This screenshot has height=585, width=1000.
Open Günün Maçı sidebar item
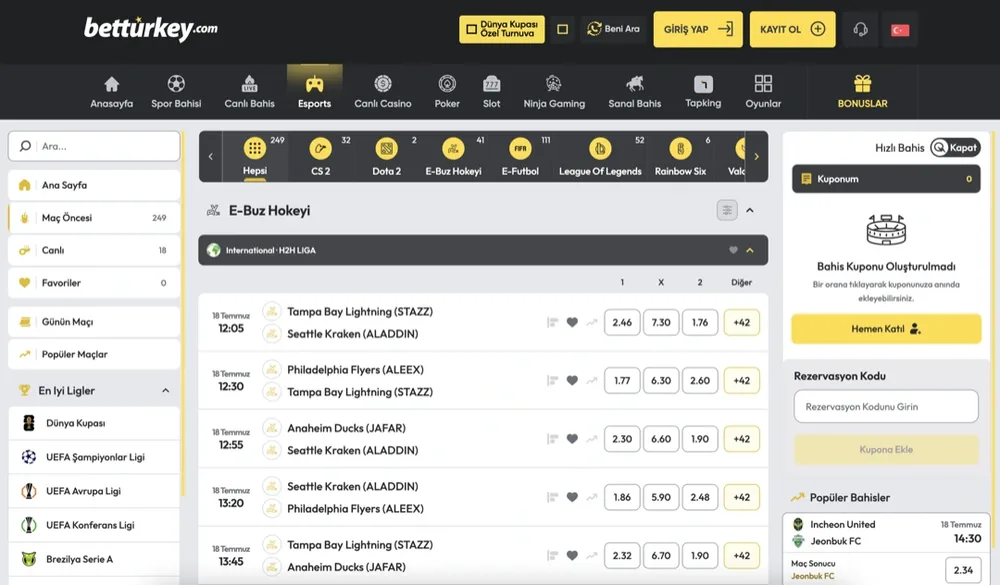coord(94,322)
